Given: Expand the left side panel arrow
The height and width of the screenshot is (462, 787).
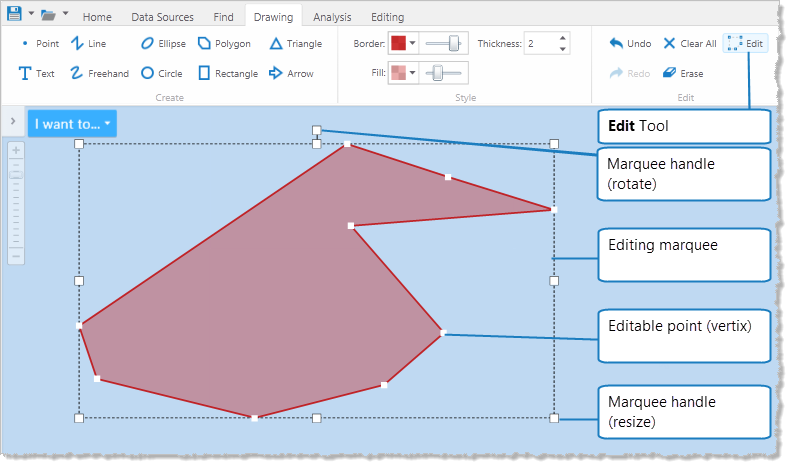Looking at the screenshot, I should click(x=12, y=121).
